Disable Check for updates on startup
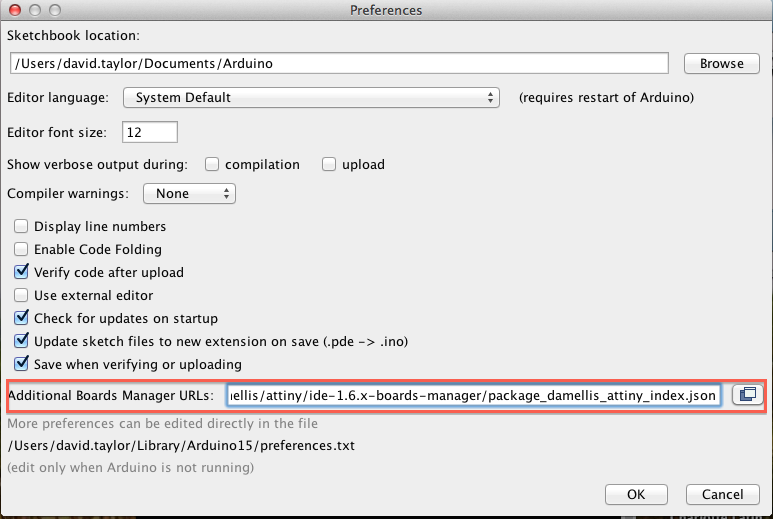 21,318
